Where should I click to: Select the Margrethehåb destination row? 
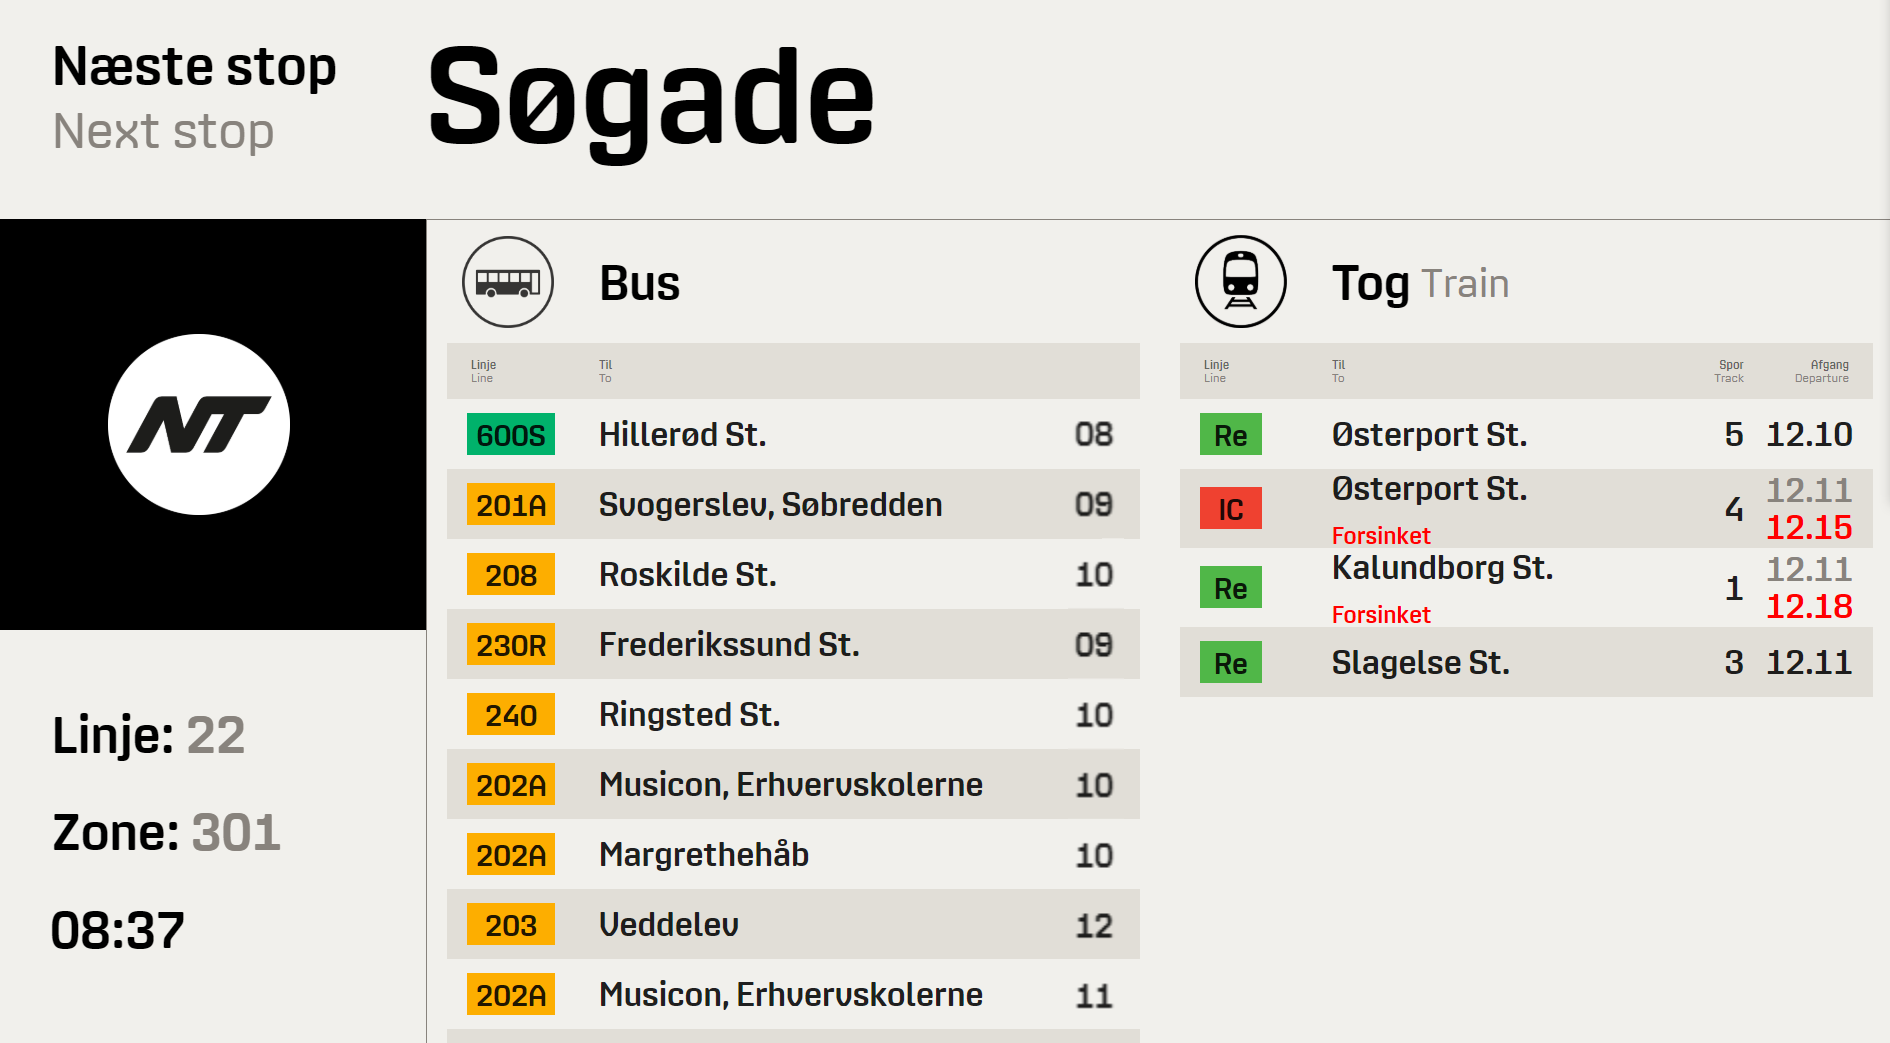[x=793, y=854]
